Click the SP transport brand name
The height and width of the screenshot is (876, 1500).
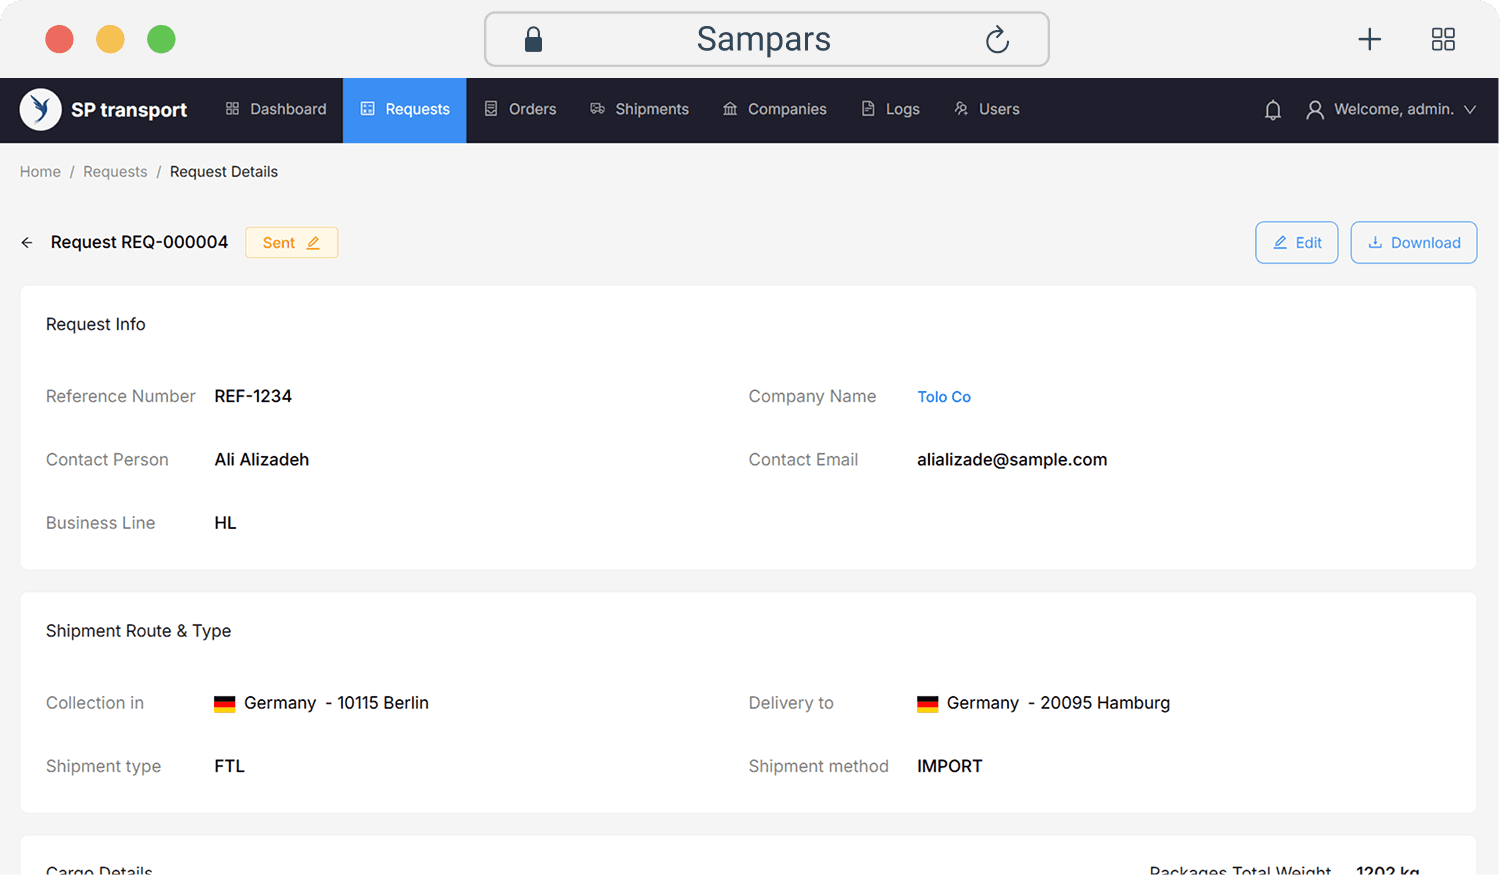(x=129, y=110)
